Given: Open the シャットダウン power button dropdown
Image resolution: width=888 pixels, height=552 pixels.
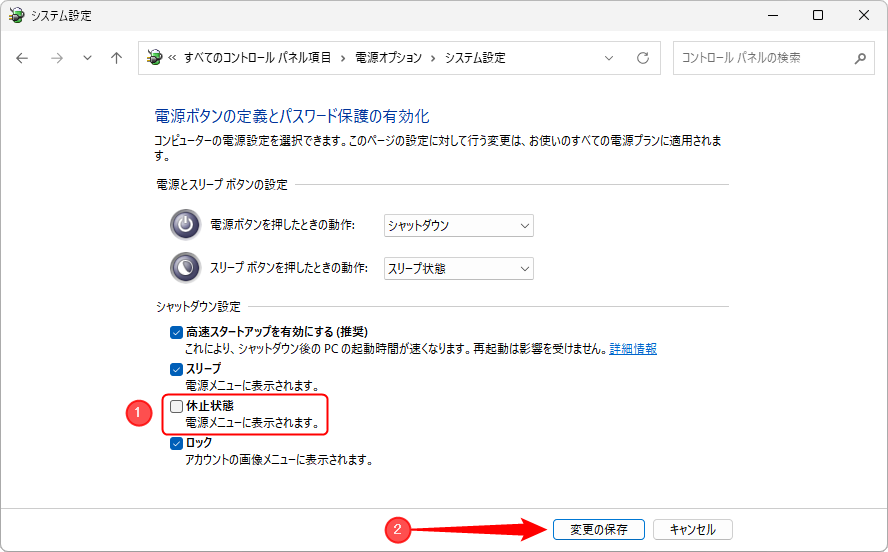Looking at the screenshot, I should pos(459,225).
